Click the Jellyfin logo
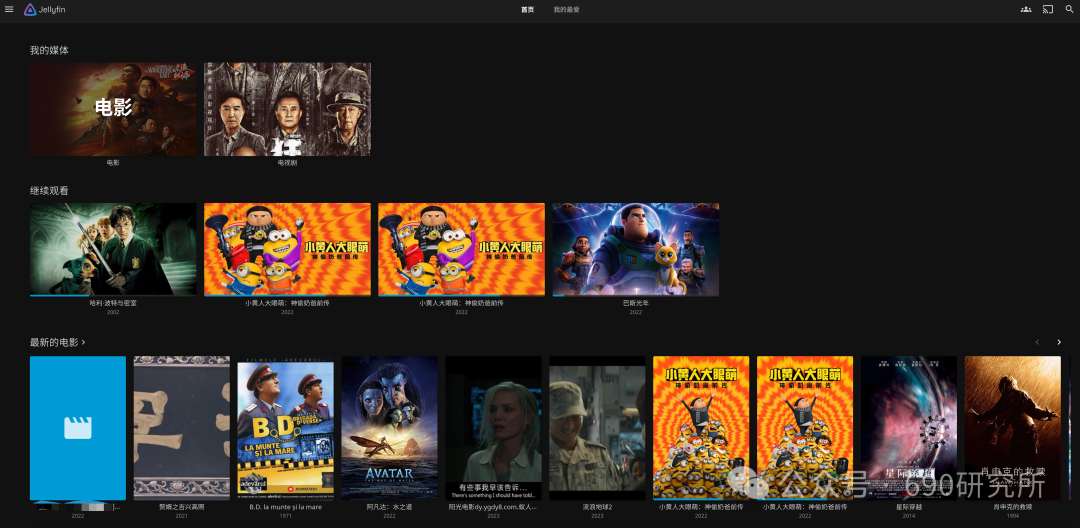The height and width of the screenshot is (528, 1080). coord(45,10)
